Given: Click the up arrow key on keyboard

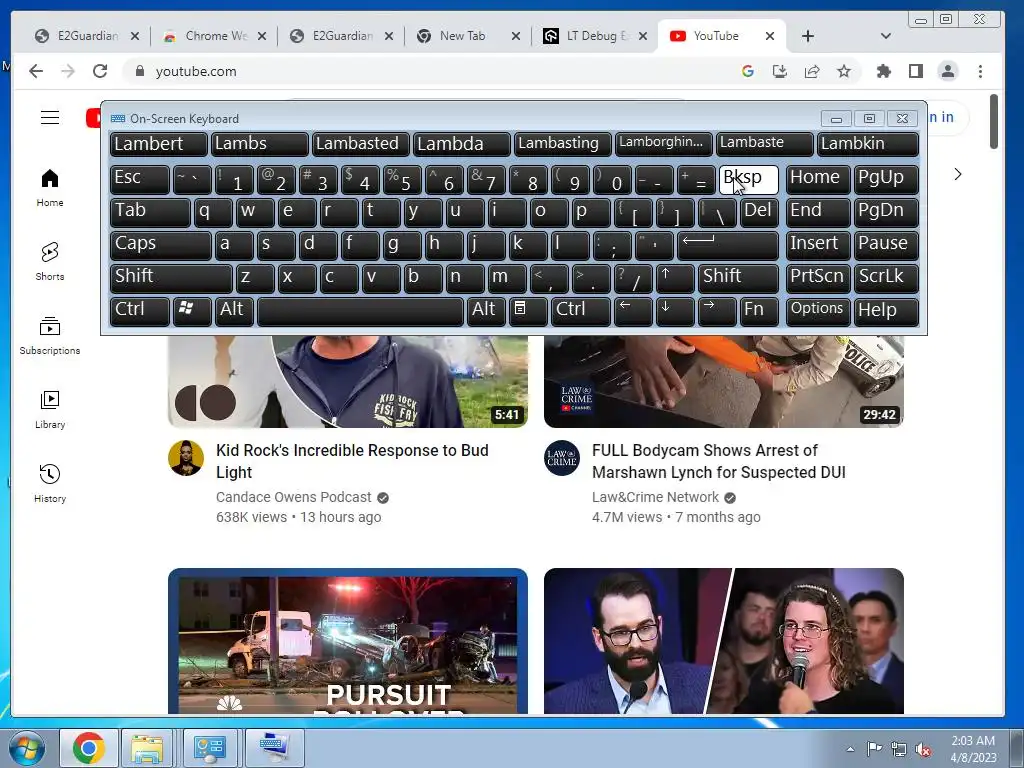Looking at the screenshot, I should tap(675, 278).
